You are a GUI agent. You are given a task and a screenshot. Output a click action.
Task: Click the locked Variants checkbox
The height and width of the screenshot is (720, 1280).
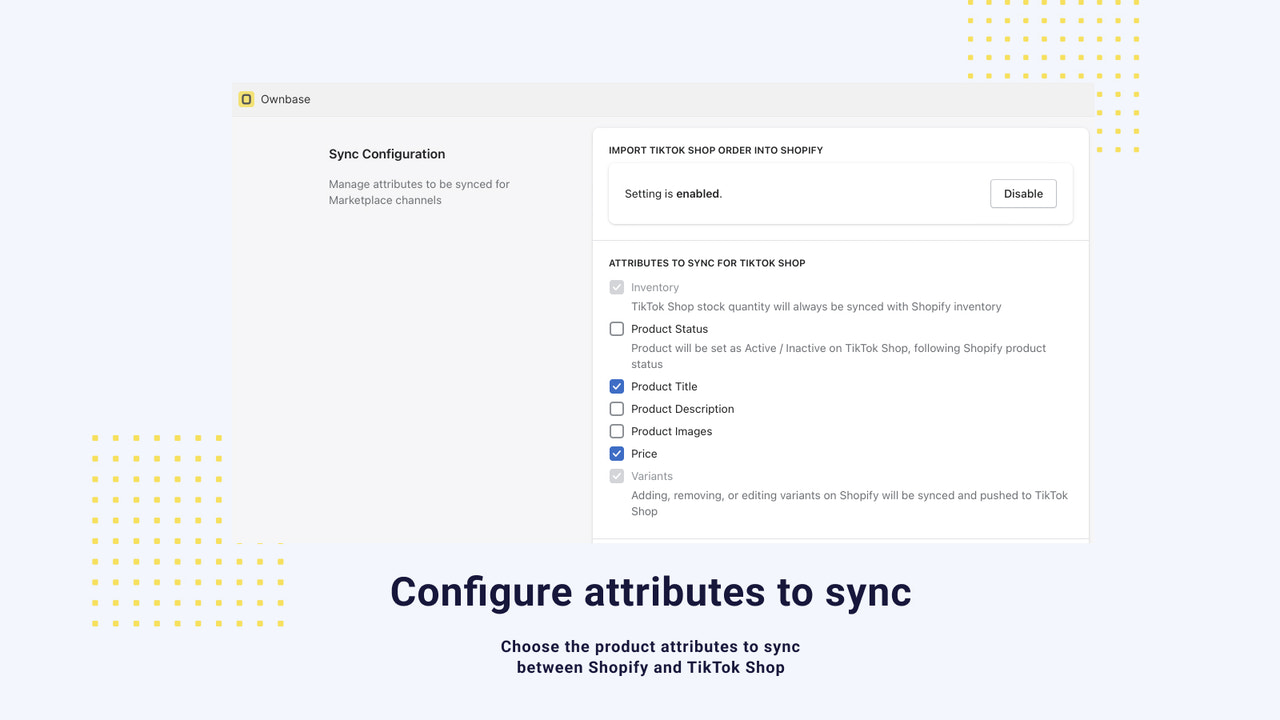[616, 476]
